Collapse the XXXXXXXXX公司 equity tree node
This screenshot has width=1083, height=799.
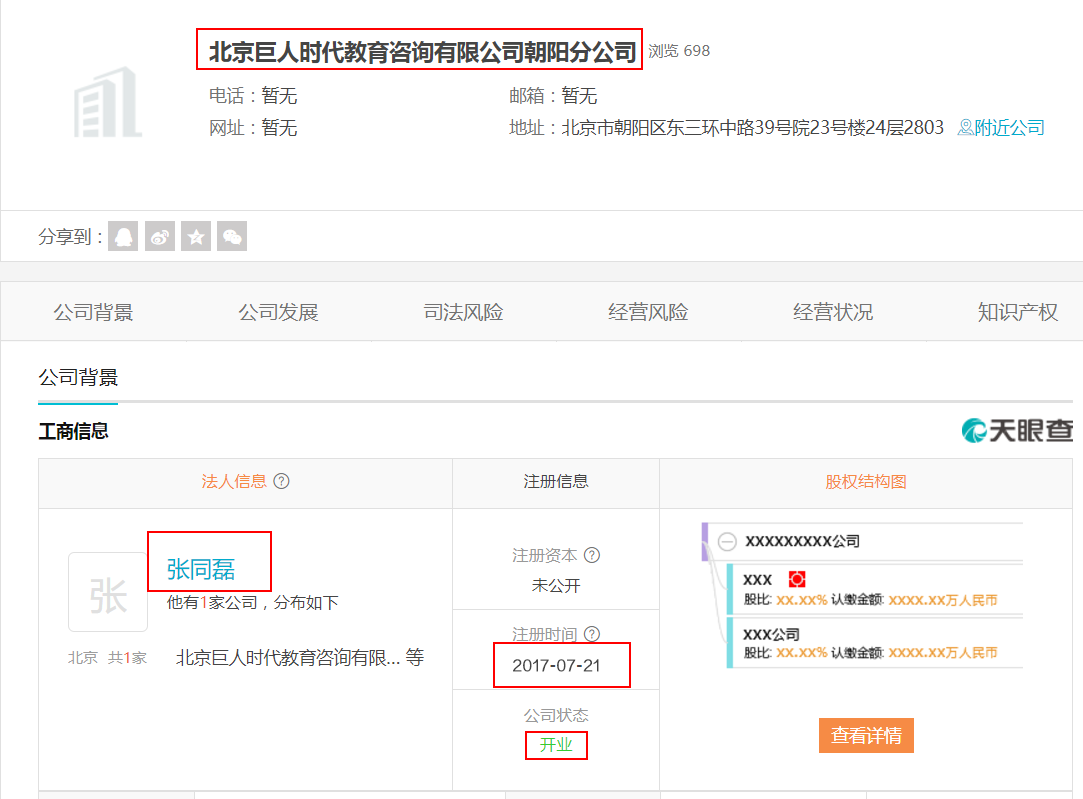[728, 541]
